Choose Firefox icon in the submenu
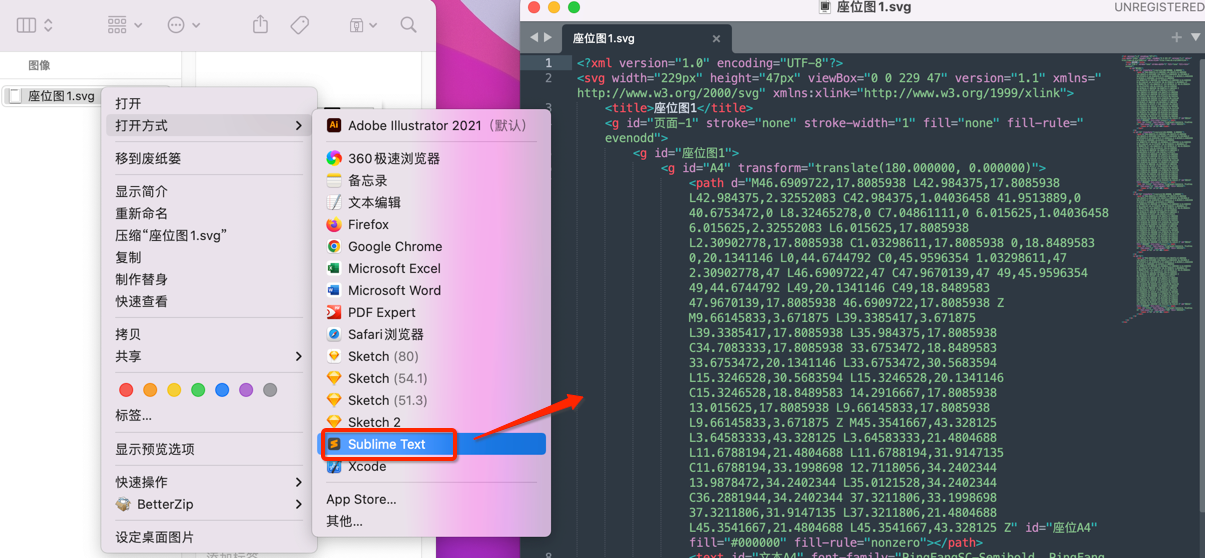The height and width of the screenshot is (558, 1205). pyautogui.click(x=334, y=224)
